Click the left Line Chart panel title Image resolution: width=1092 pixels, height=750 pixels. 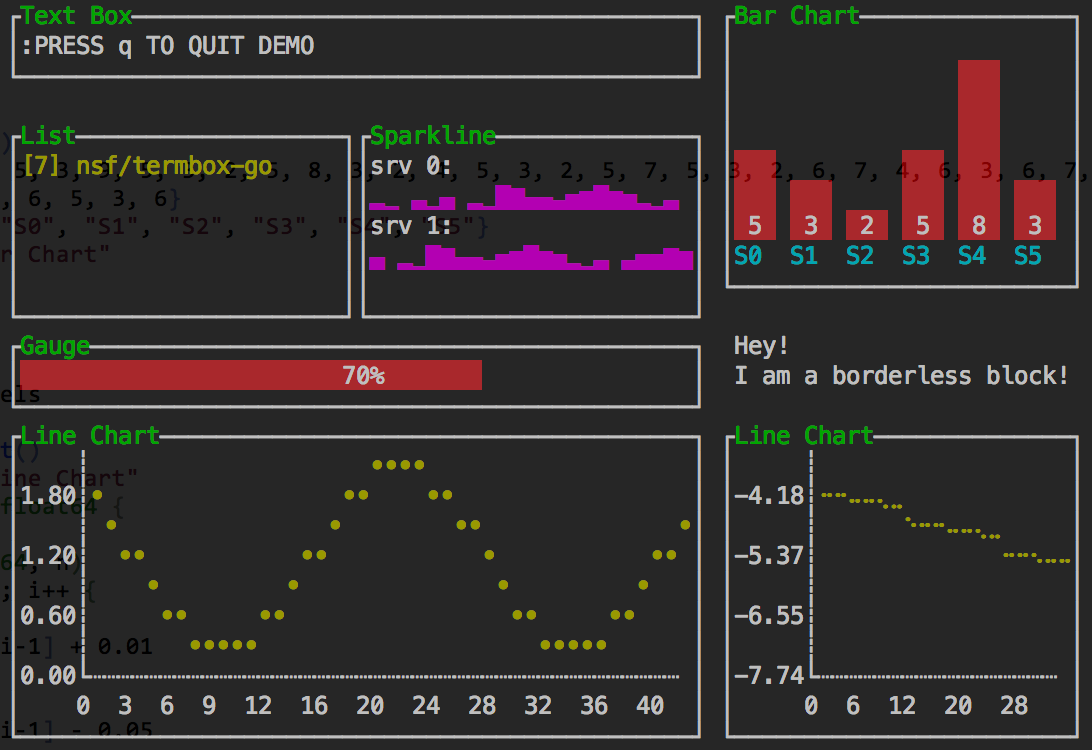tap(90, 435)
